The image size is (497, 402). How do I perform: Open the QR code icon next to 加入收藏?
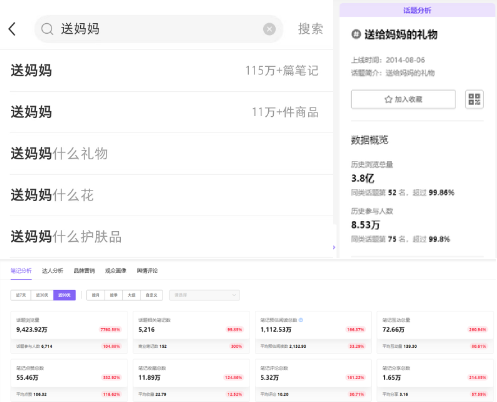[474, 99]
